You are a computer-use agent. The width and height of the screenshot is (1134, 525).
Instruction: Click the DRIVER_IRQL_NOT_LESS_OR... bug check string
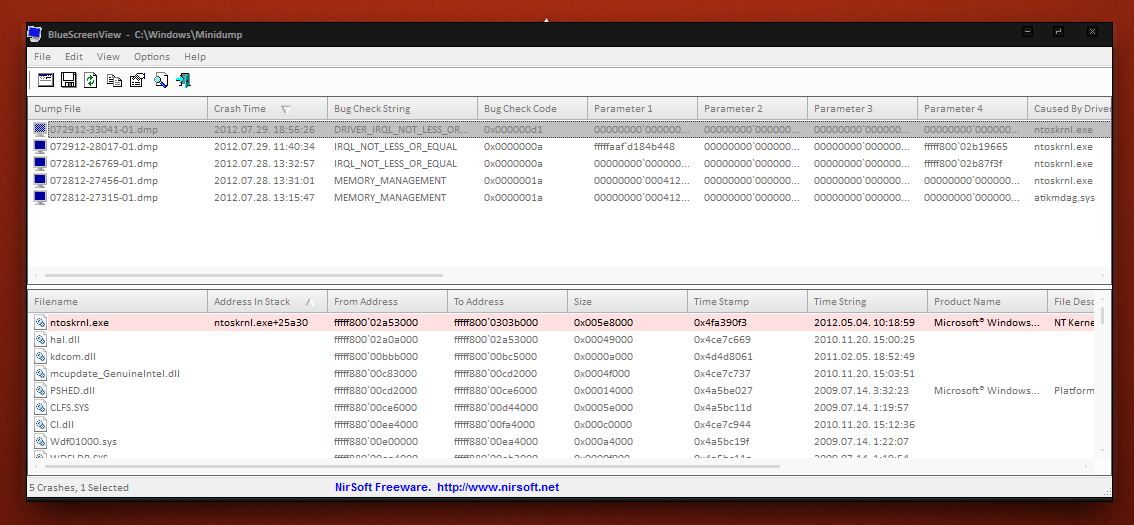pos(401,129)
